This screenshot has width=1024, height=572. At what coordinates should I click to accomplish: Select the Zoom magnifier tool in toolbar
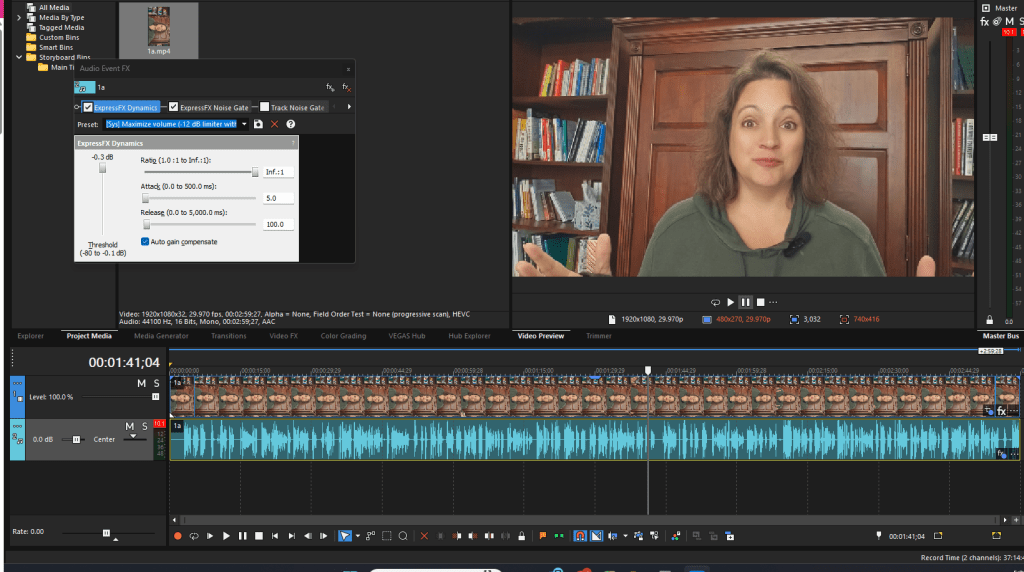(x=403, y=536)
